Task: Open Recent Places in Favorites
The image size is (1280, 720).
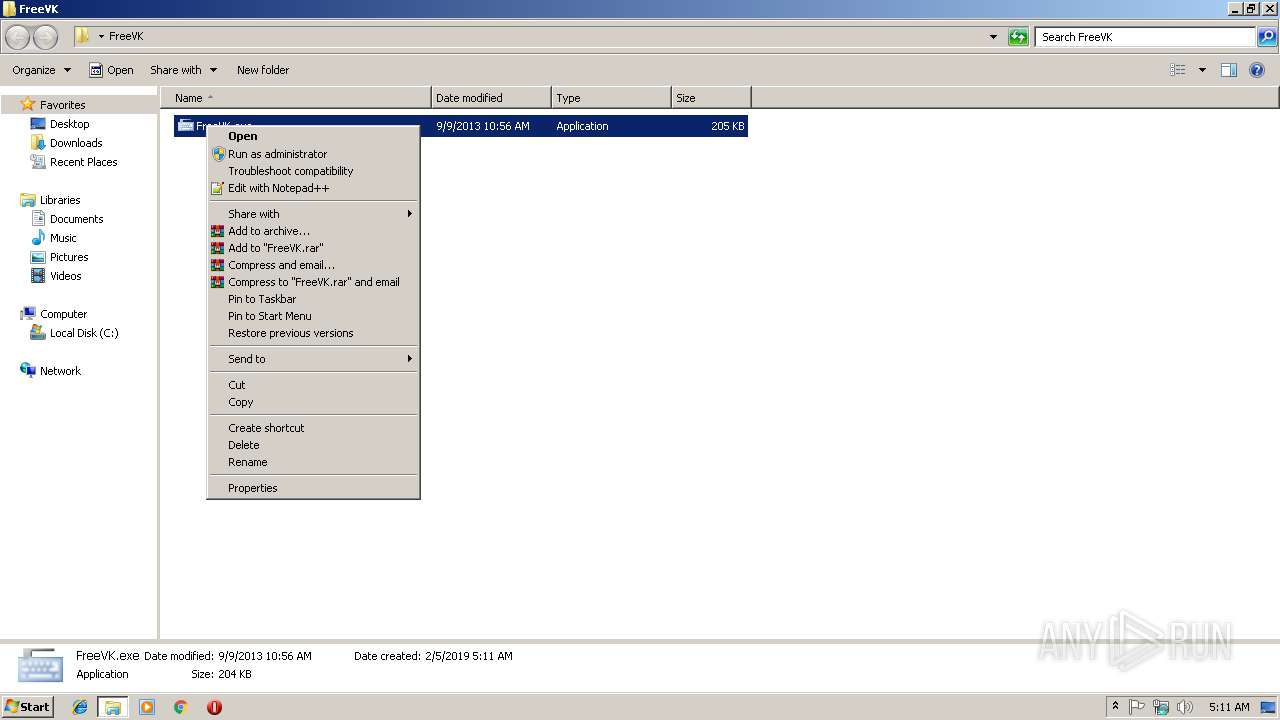Action: point(83,162)
